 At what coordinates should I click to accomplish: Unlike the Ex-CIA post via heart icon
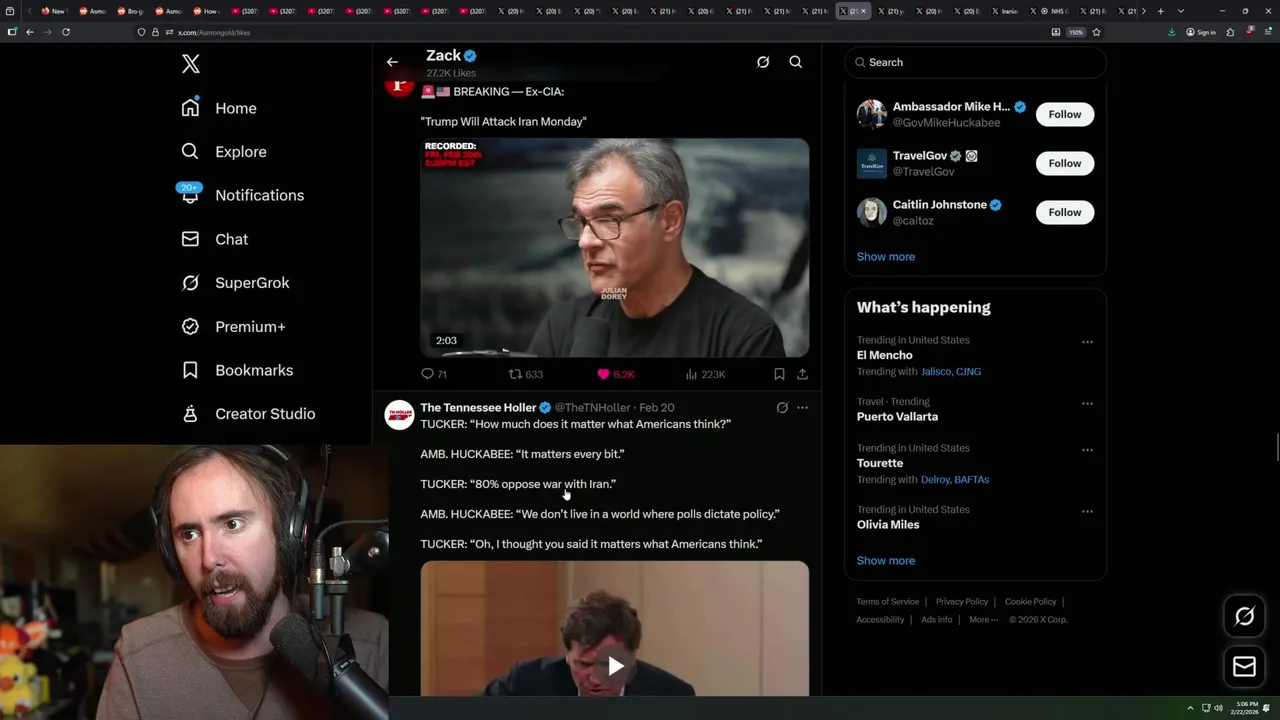603,374
